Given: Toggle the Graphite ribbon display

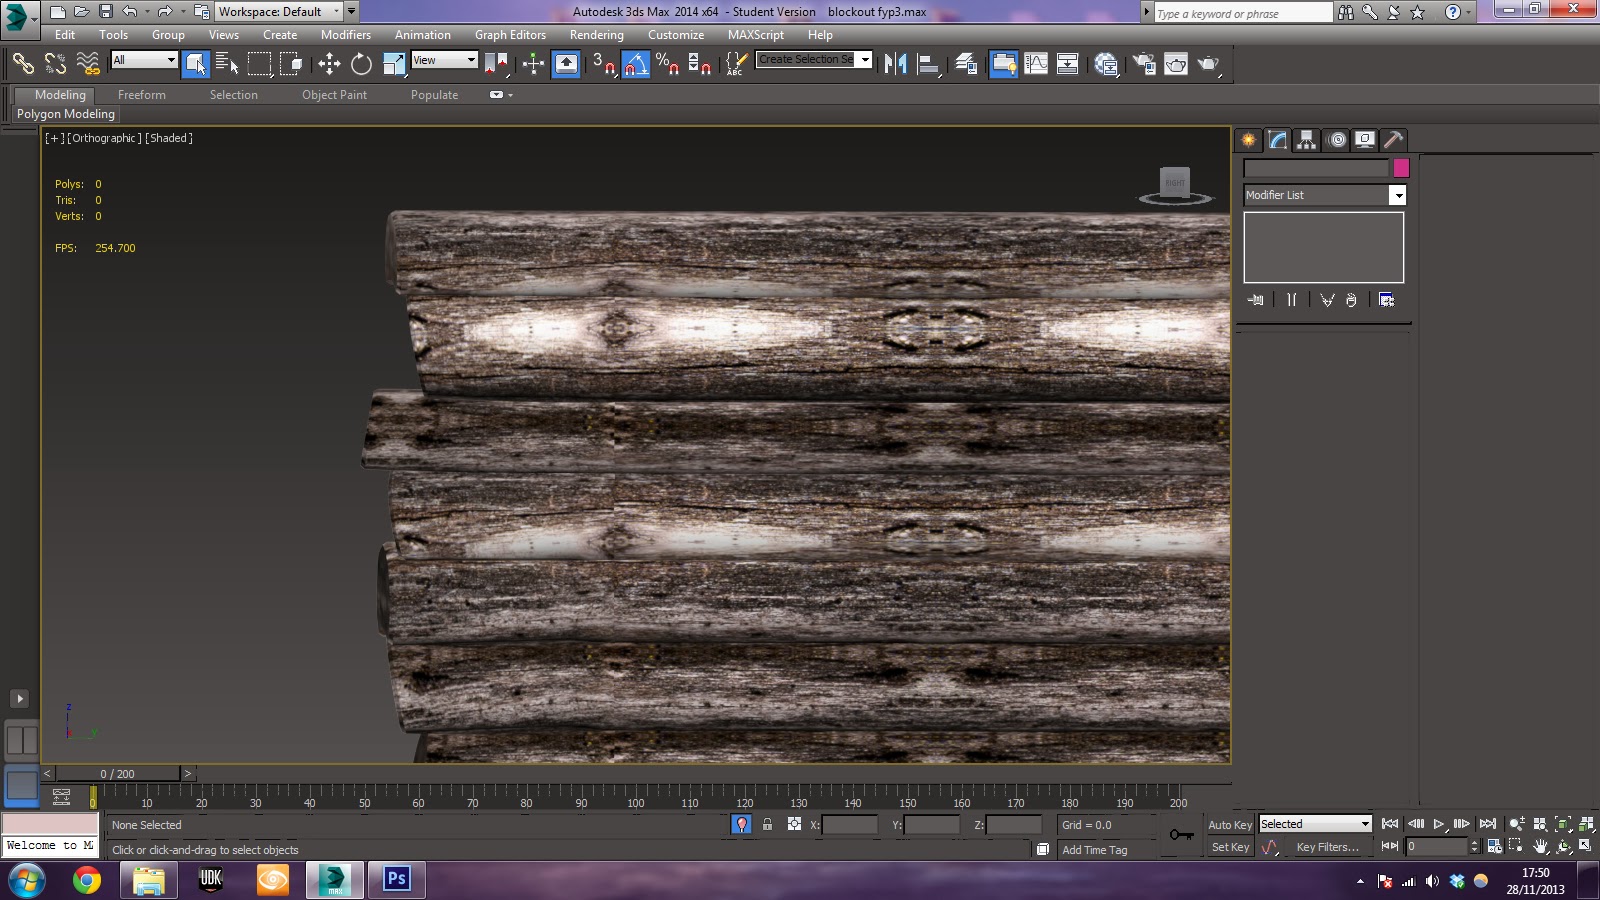Looking at the screenshot, I should coord(1003,64).
